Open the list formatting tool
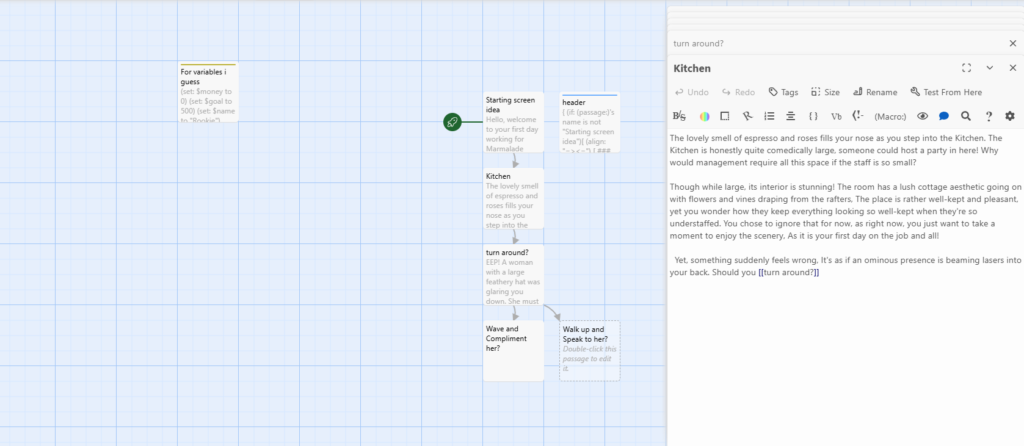The height and width of the screenshot is (446, 1024). [769, 116]
